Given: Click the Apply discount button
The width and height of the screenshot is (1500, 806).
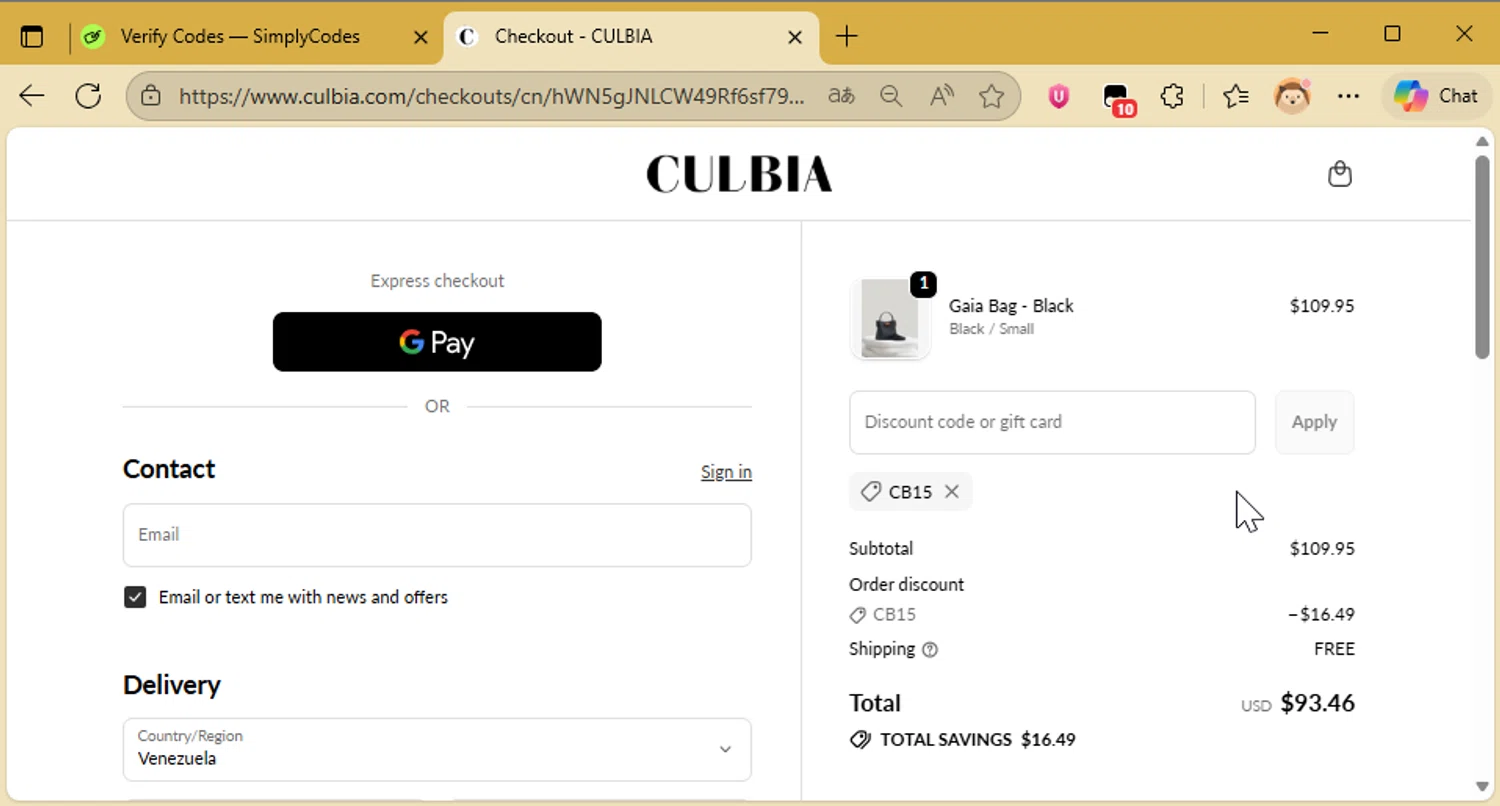Looking at the screenshot, I should (x=1314, y=422).
